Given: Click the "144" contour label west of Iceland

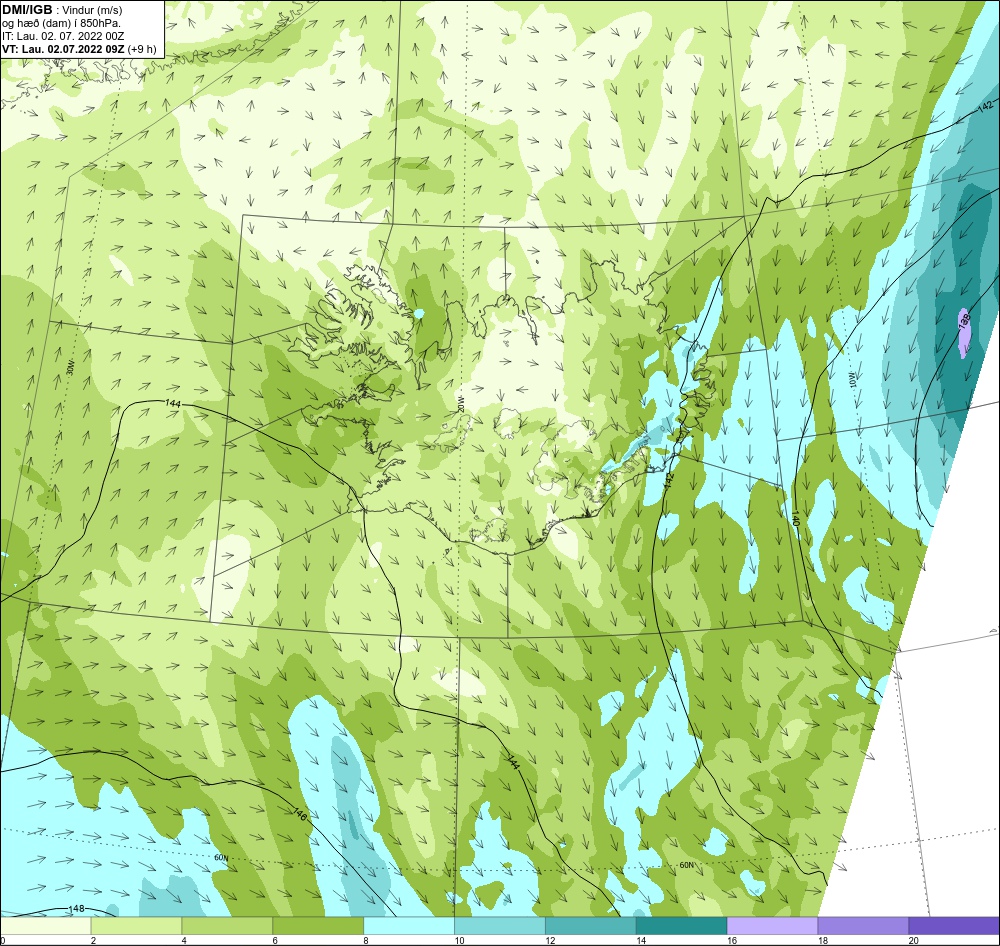Looking at the screenshot, I should coord(172,403).
